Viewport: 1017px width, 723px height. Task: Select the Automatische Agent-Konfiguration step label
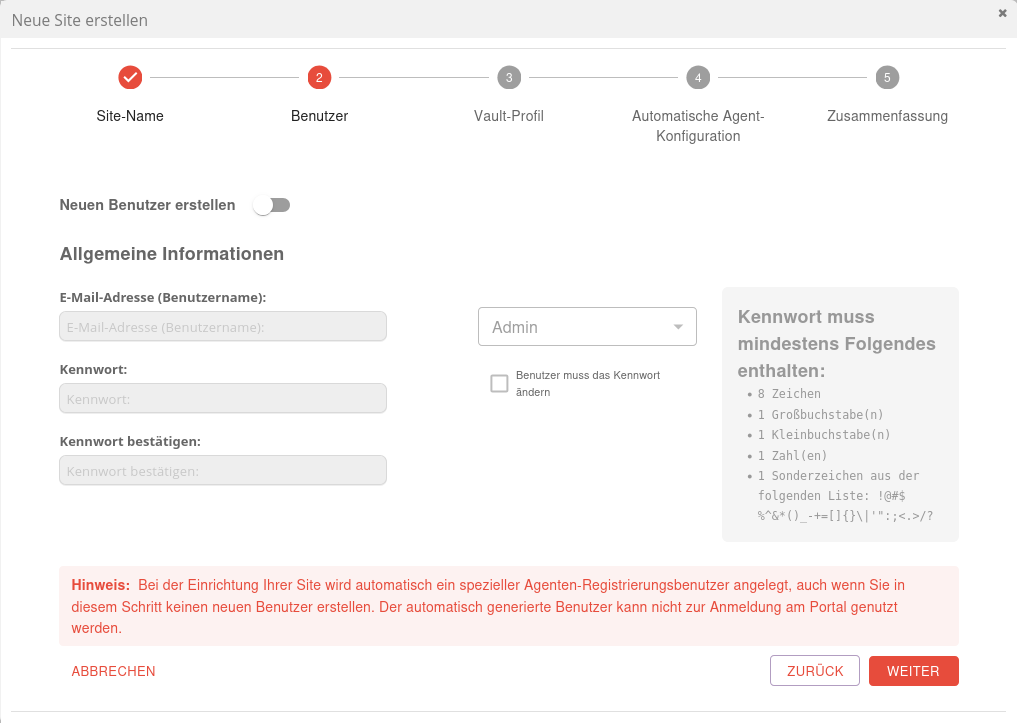698,126
